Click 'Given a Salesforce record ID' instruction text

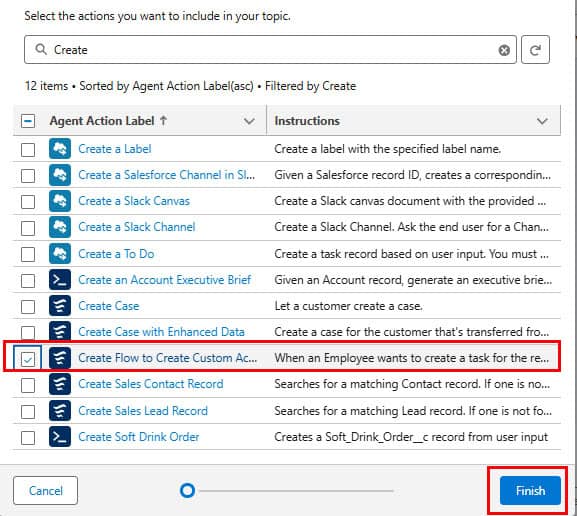click(x=413, y=175)
